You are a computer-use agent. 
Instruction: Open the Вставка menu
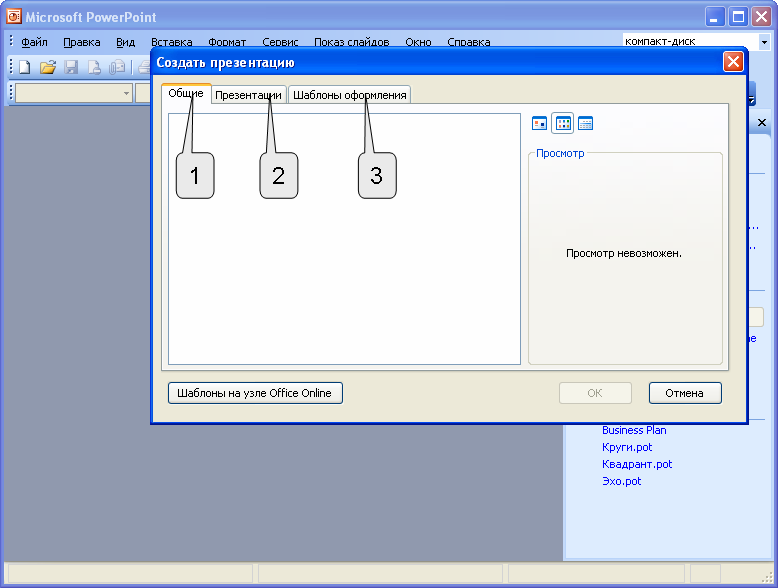click(172, 42)
